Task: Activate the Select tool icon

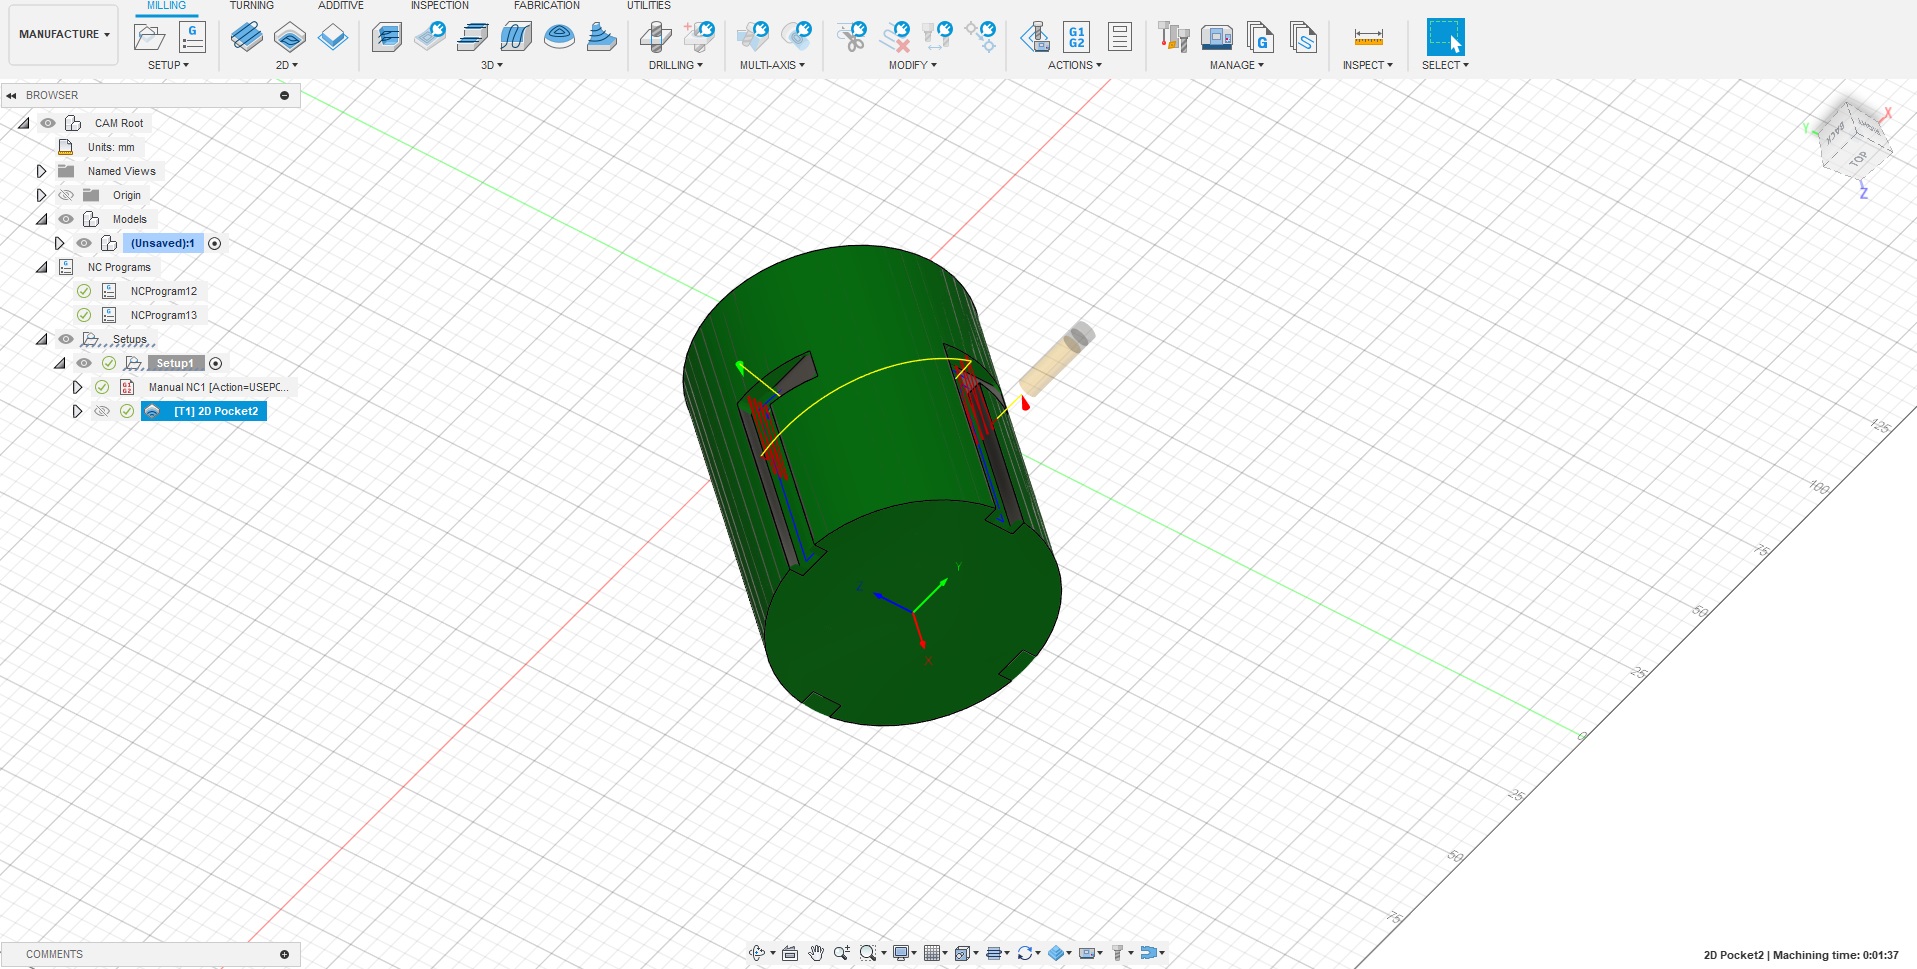Action: (x=1445, y=38)
